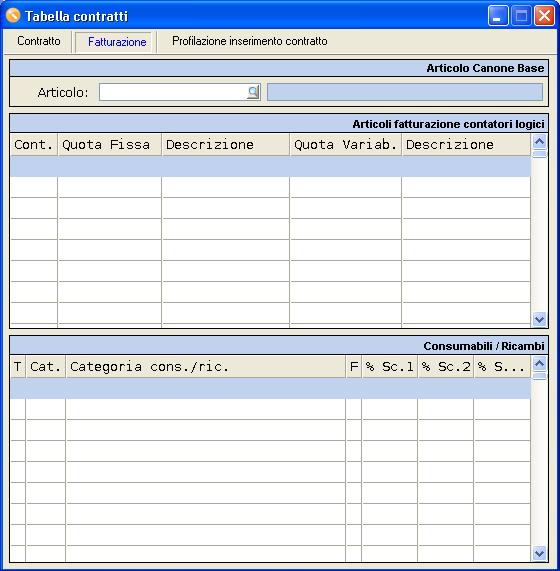The width and height of the screenshot is (560, 571).
Task: Click up arrow of Consumabili scrollbar
Action: click(539, 363)
